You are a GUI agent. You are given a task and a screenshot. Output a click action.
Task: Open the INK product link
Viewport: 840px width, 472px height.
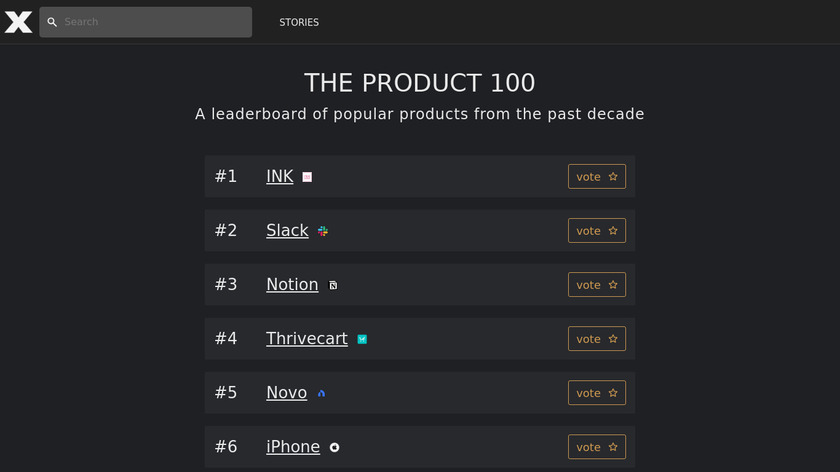pyautogui.click(x=280, y=177)
